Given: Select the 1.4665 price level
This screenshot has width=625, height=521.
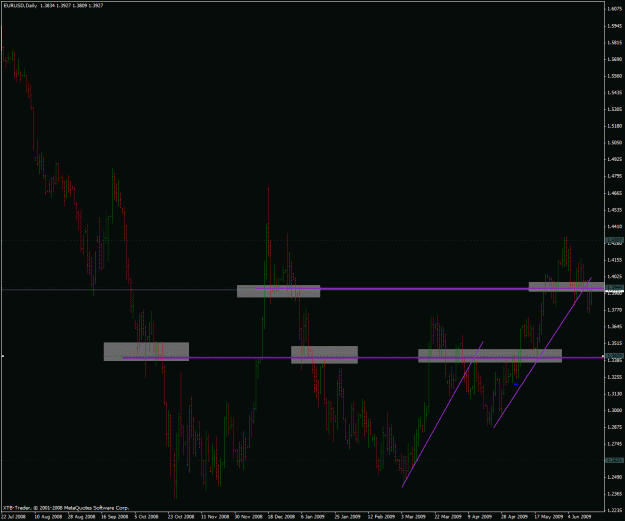Looking at the screenshot, I should point(614,193).
